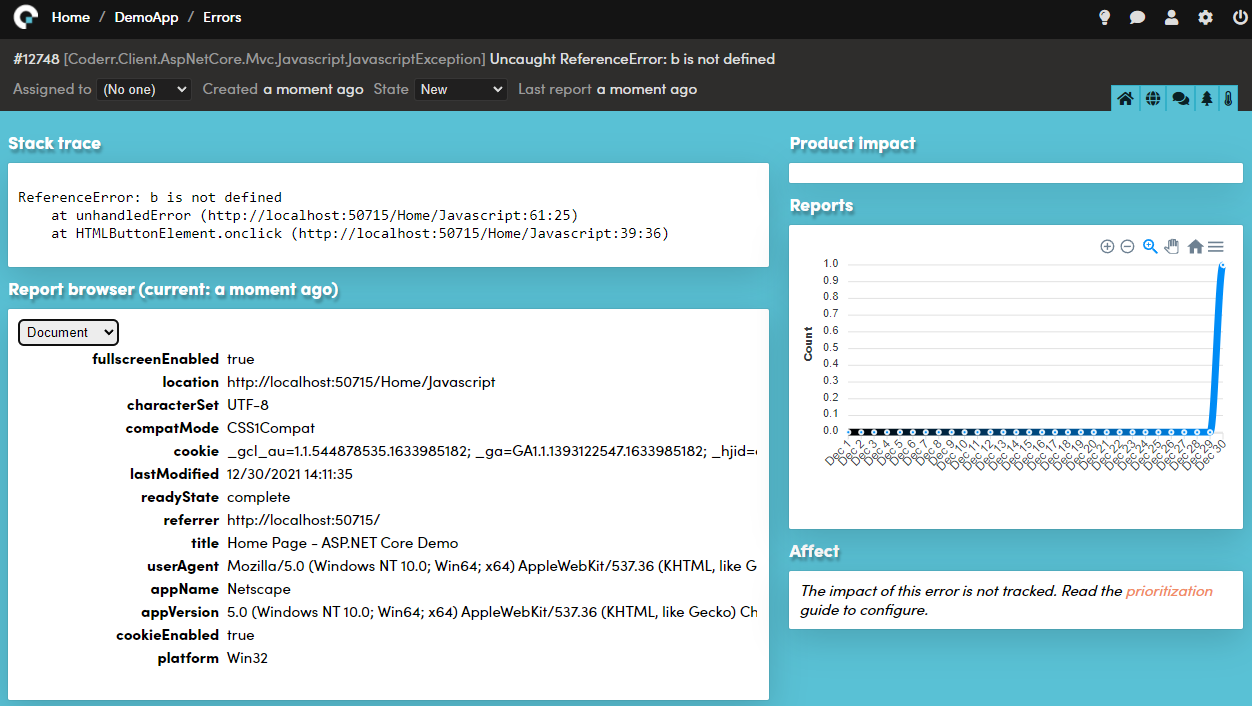Click the referrer value http://localhost:50715/
Screen dimensions: 1252x706
point(304,520)
